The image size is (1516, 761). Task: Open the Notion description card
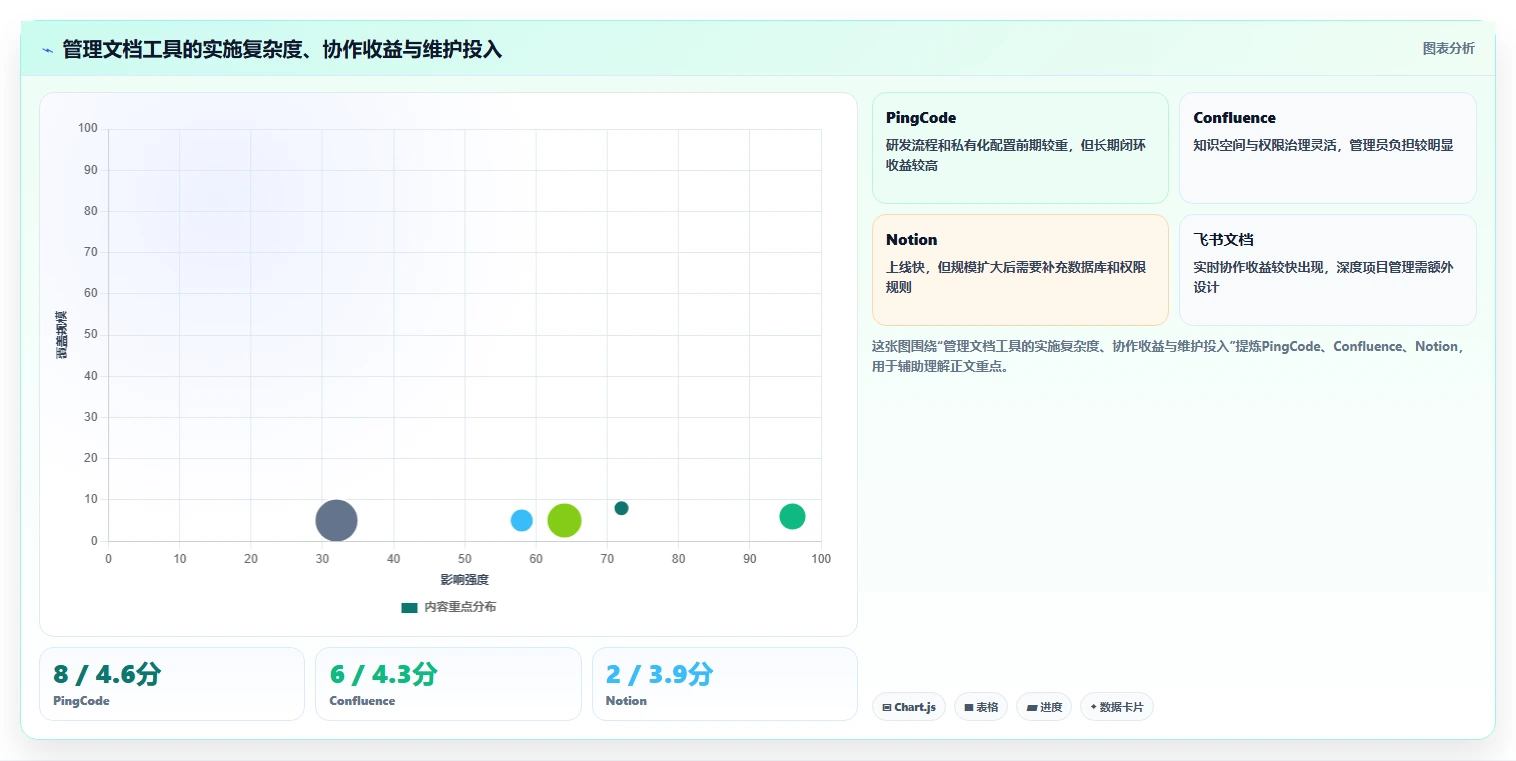[1020, 270]
